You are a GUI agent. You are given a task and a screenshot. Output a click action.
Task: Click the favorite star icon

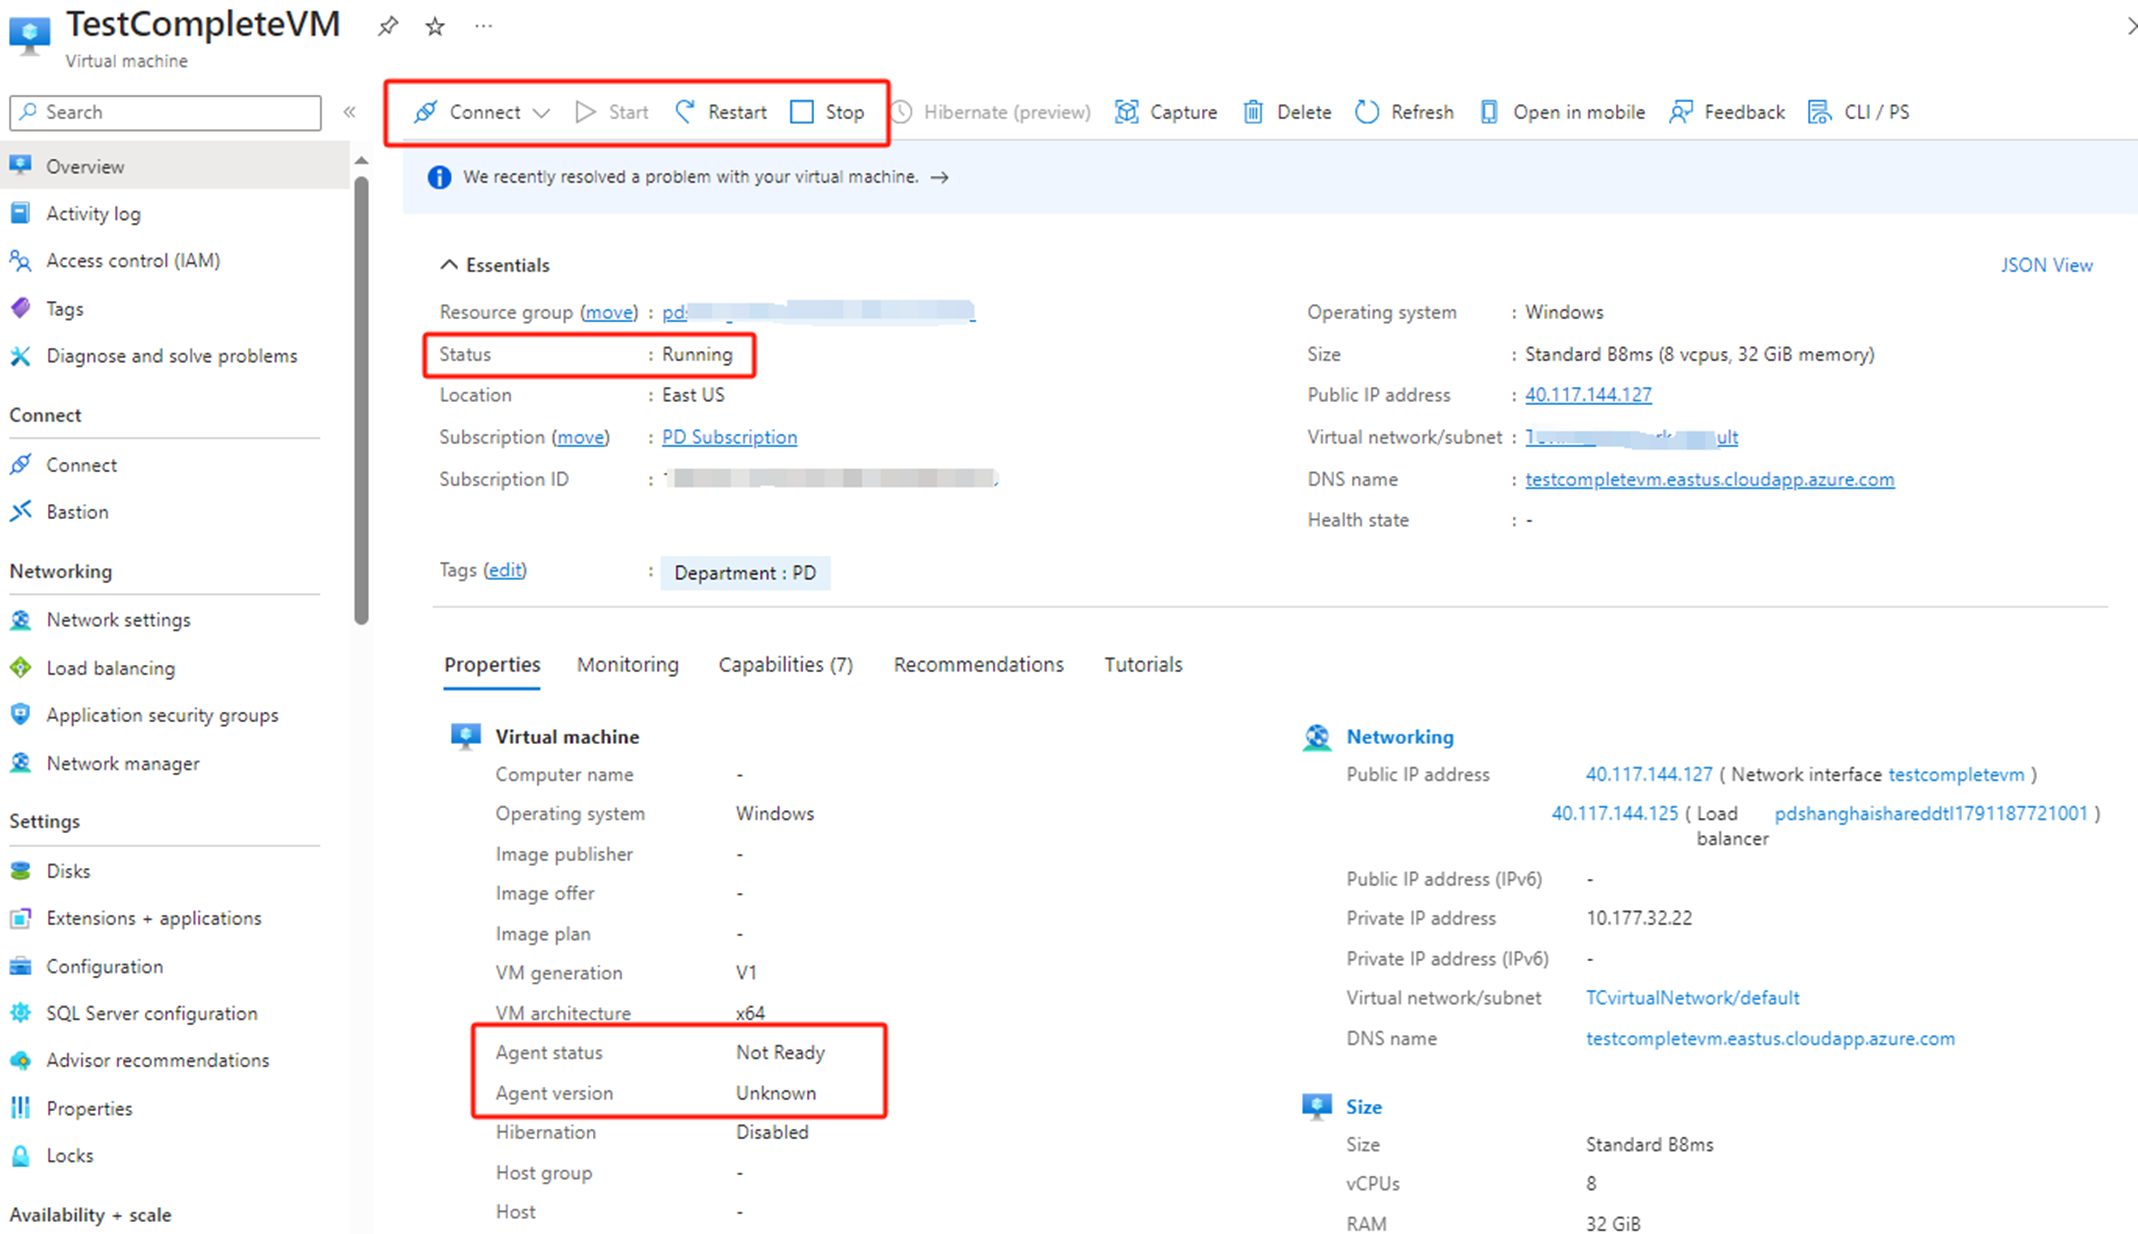[435, 27]
